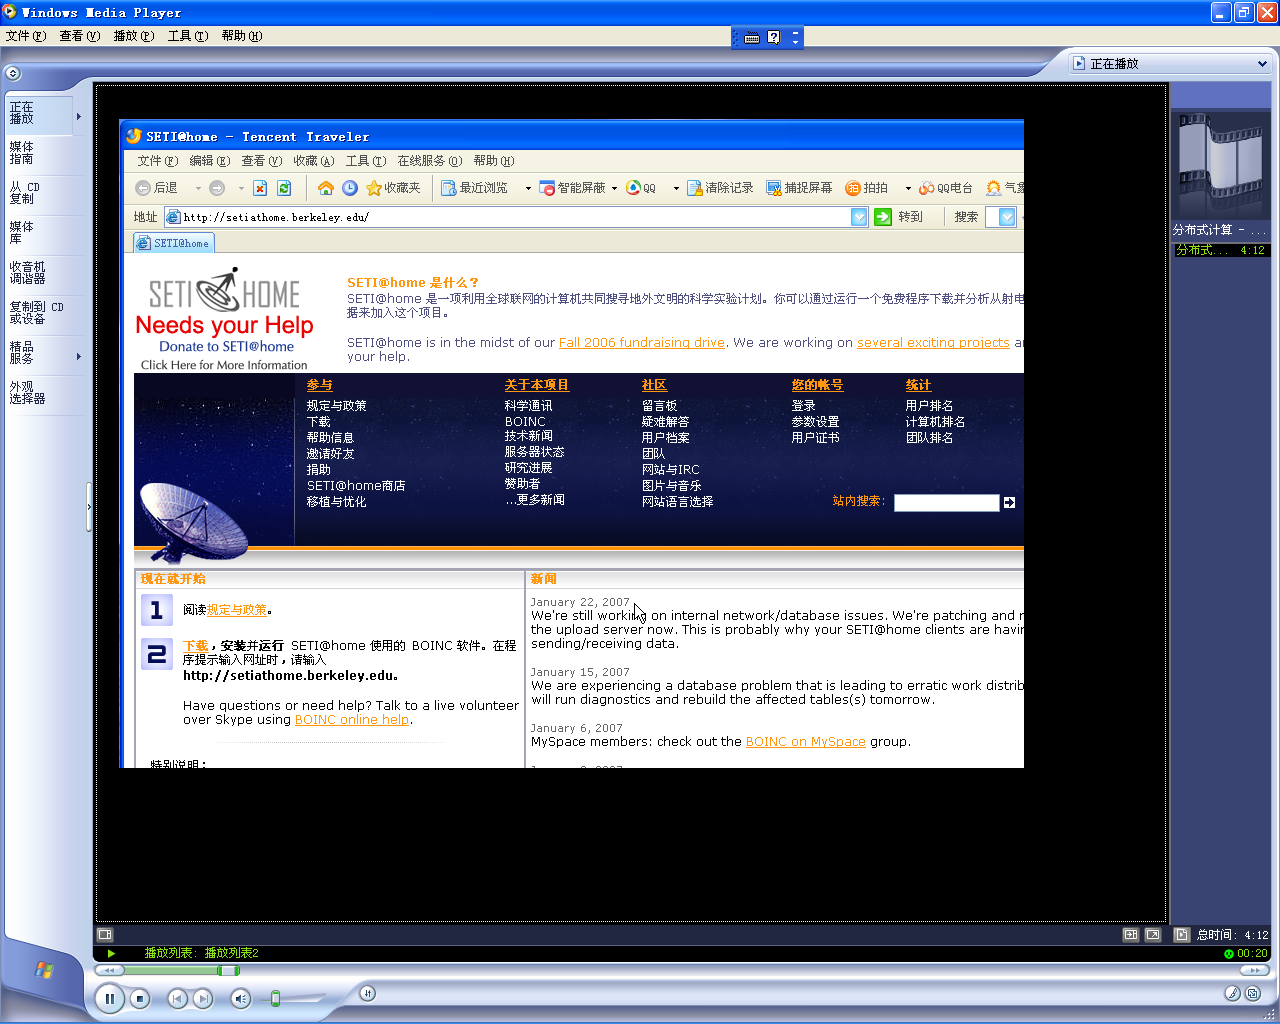Click the 总时间 4:12 display
This screenshot has height=1024, width=1280.
point(1232,935)
